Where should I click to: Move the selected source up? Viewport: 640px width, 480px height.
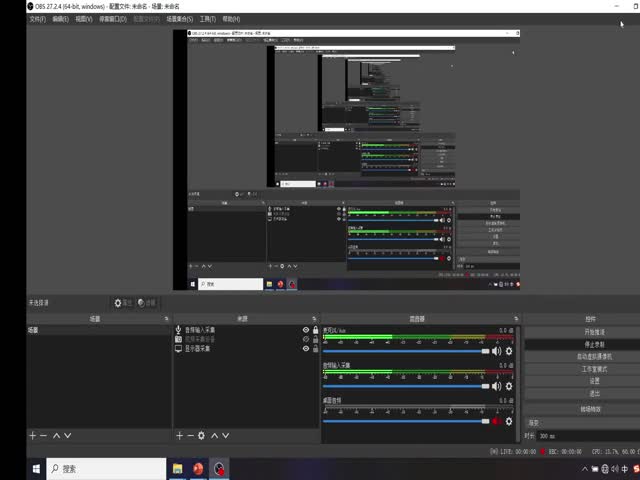click(x=215, y=435)
